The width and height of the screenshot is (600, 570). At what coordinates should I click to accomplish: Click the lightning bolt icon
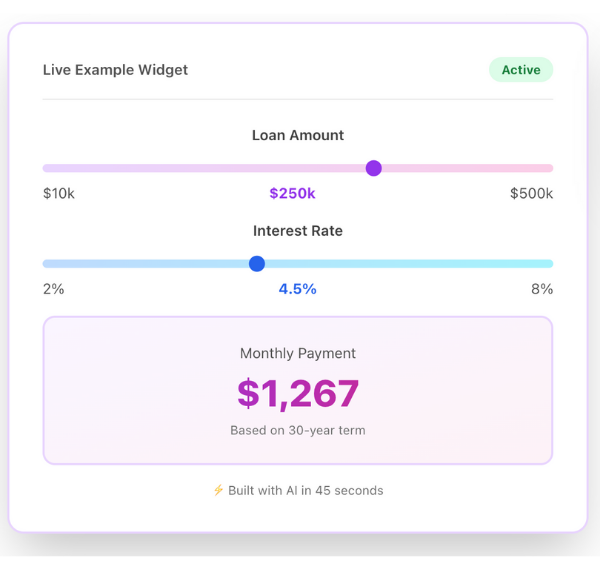click(218, 490)
